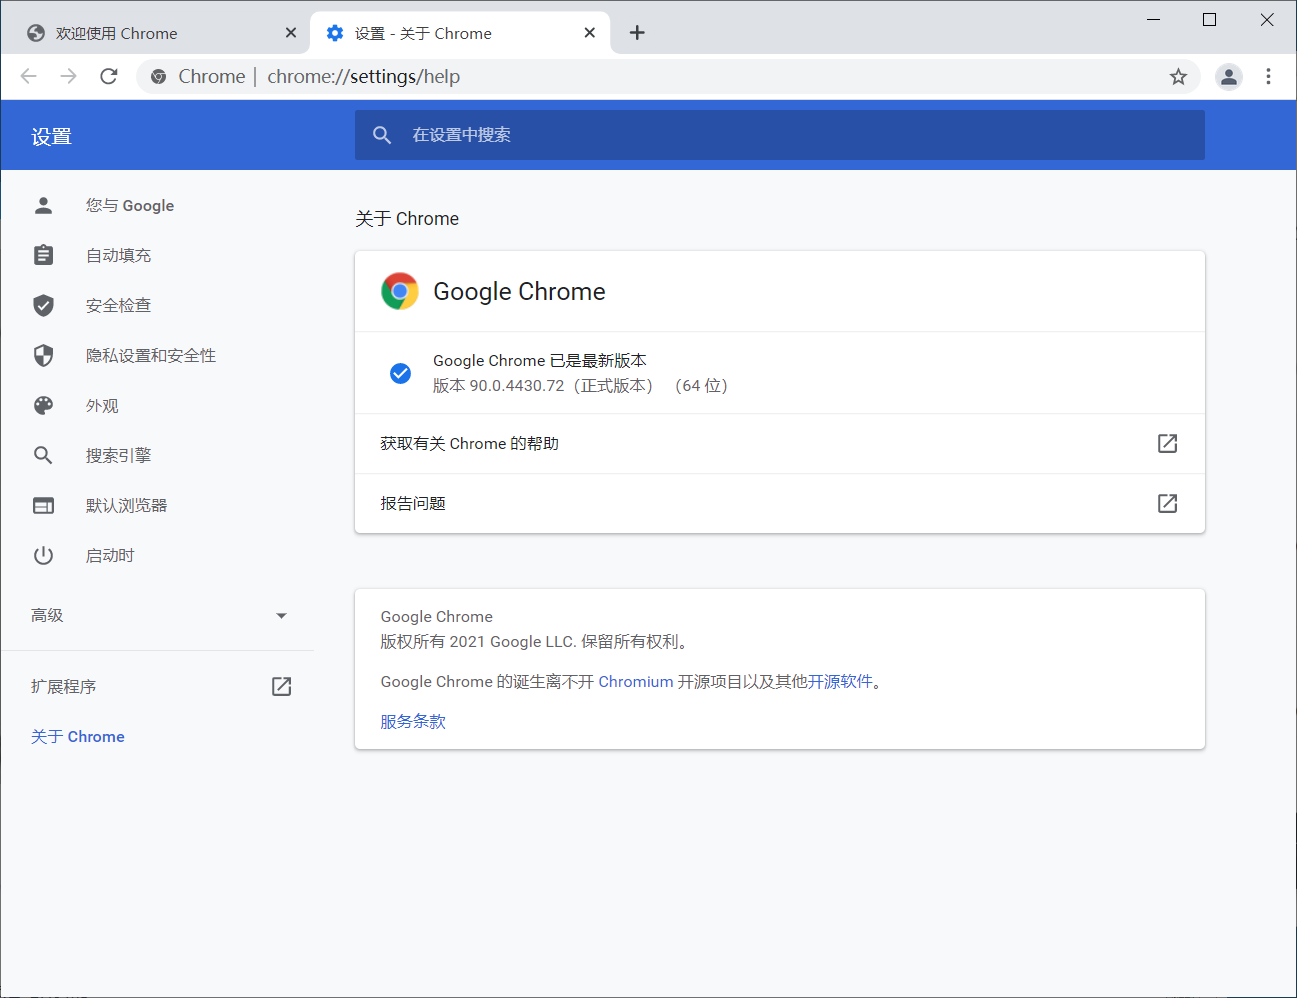This screenshot has height=998, width=1297.
Task: Click the browser back arrow
Action: (29, 76)
